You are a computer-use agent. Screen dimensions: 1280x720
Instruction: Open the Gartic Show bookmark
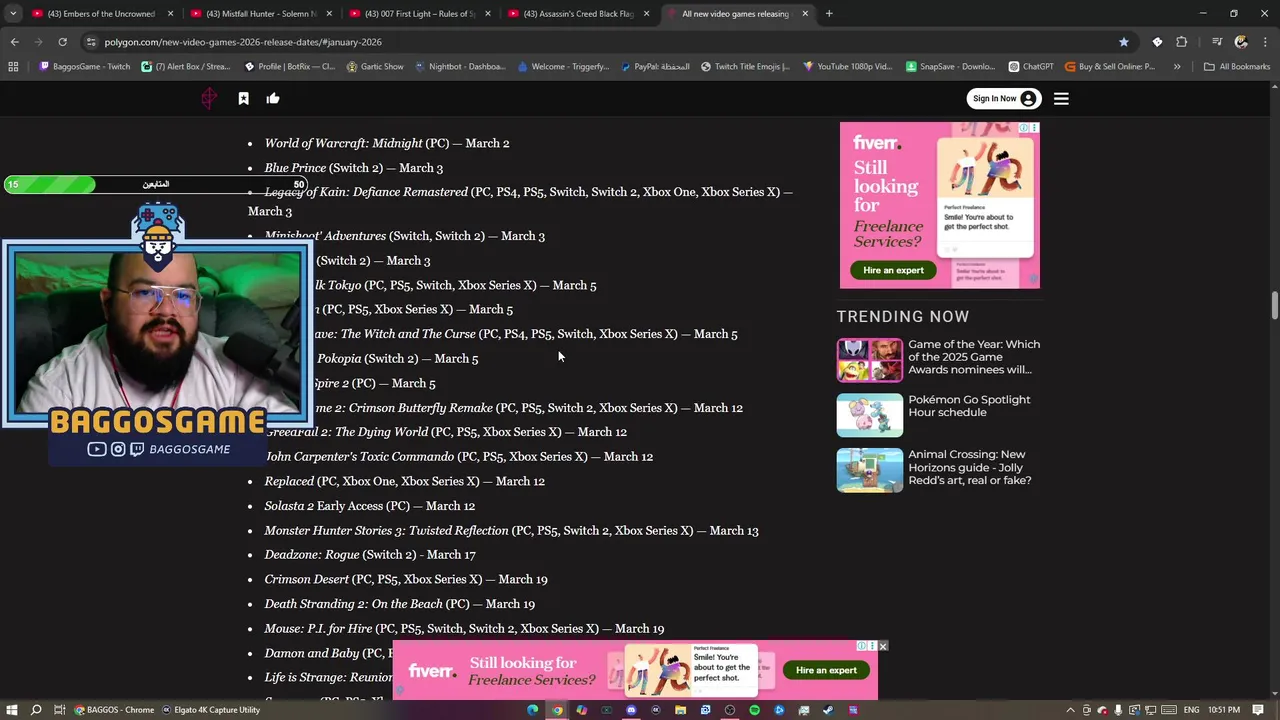click(x=375, y=67)
